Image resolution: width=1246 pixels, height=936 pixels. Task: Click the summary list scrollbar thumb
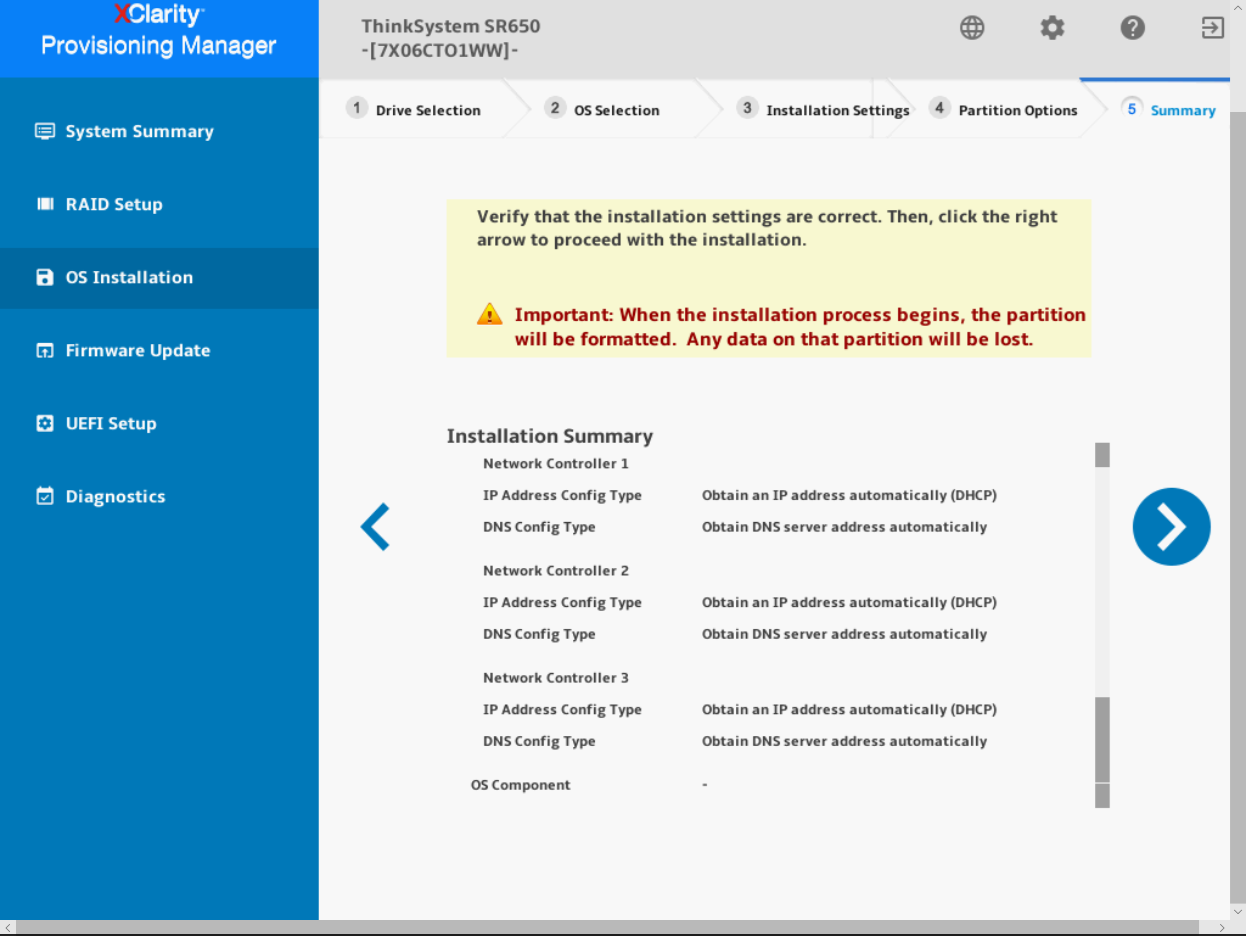point(1102,740)
